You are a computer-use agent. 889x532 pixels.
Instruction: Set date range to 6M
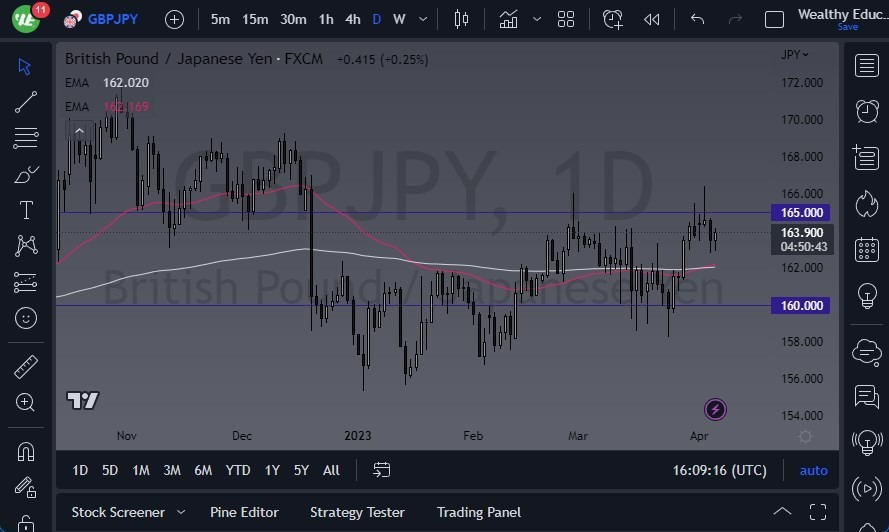[203, 470]
